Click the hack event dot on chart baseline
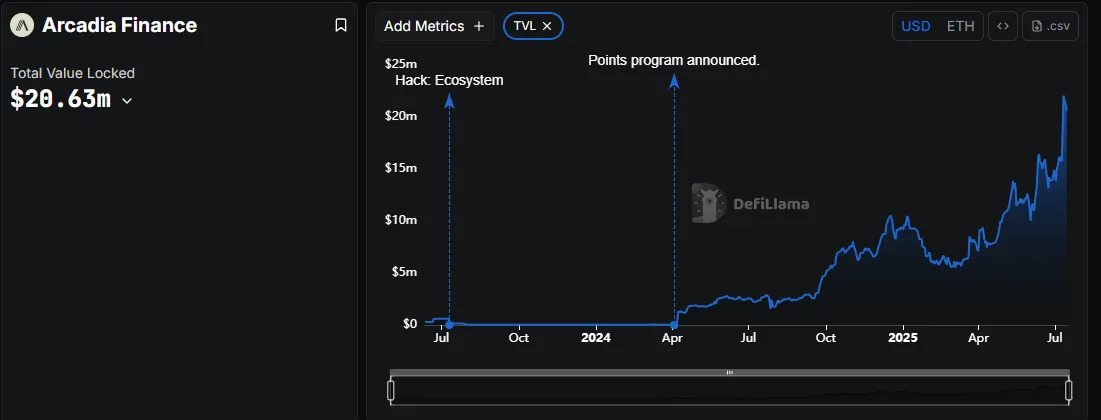The height and width of the screenshot is (420, 1101). (x=449, y=324)
